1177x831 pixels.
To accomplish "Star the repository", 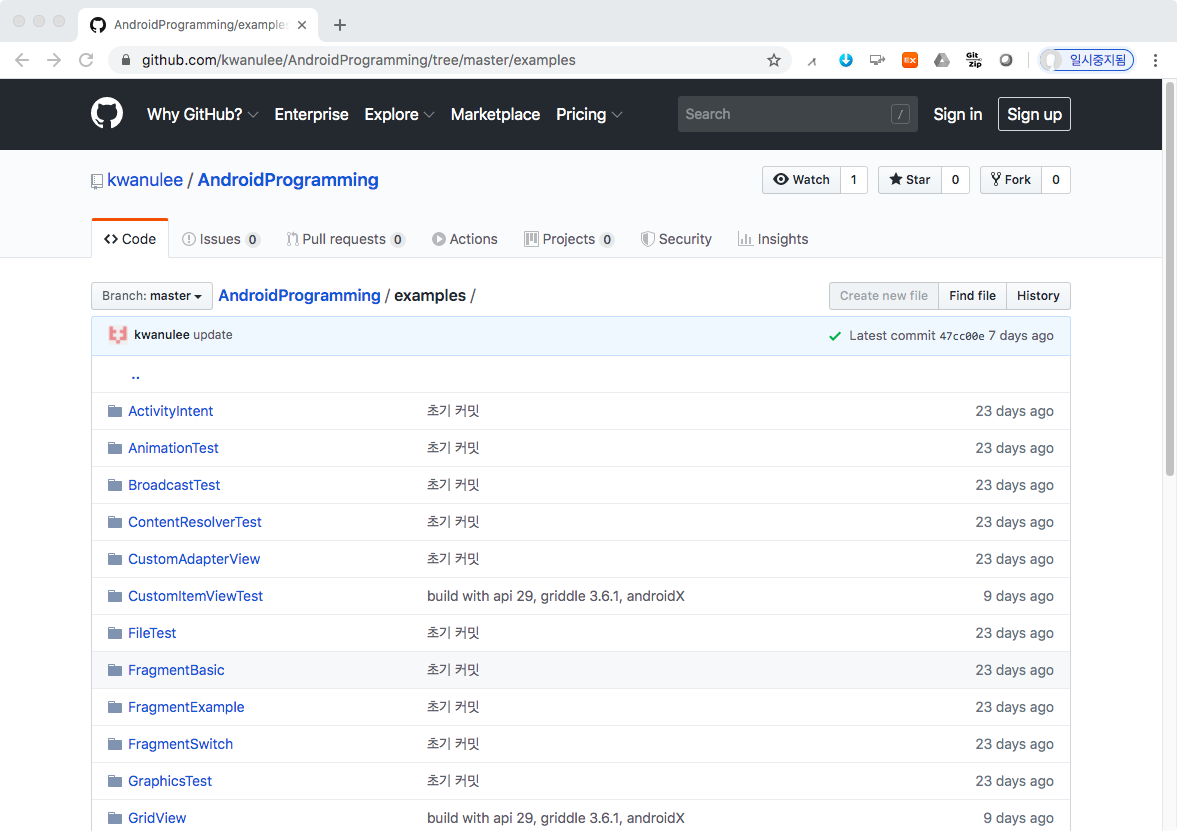I will point(910,179).
